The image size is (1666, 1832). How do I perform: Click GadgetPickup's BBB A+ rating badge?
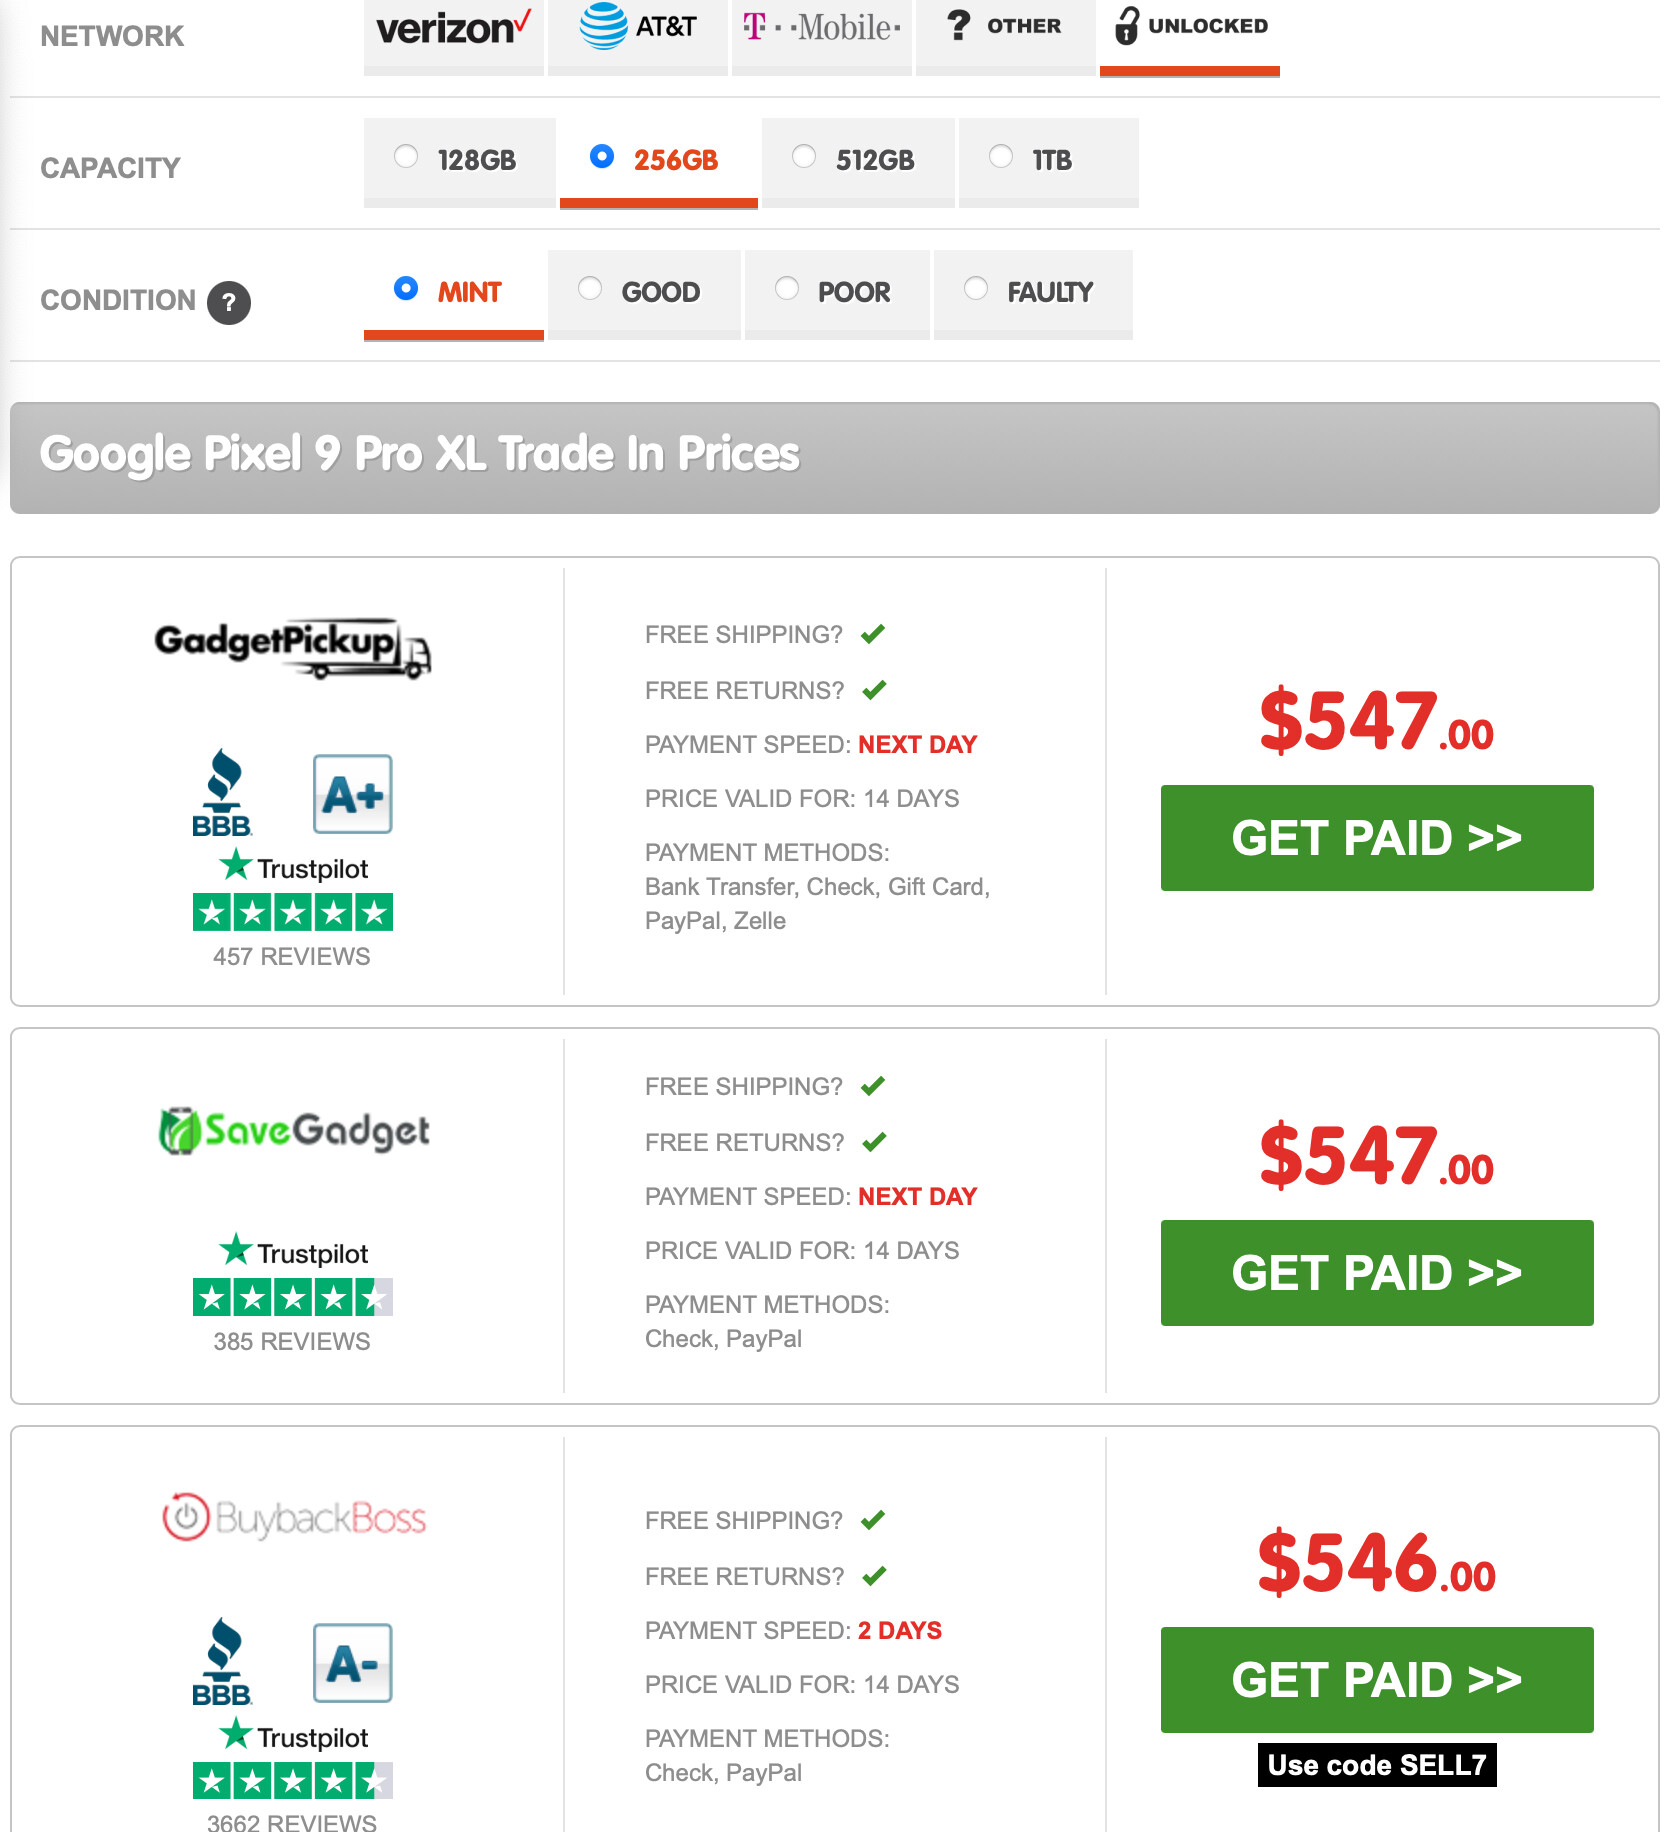click(x=352, y=795)
